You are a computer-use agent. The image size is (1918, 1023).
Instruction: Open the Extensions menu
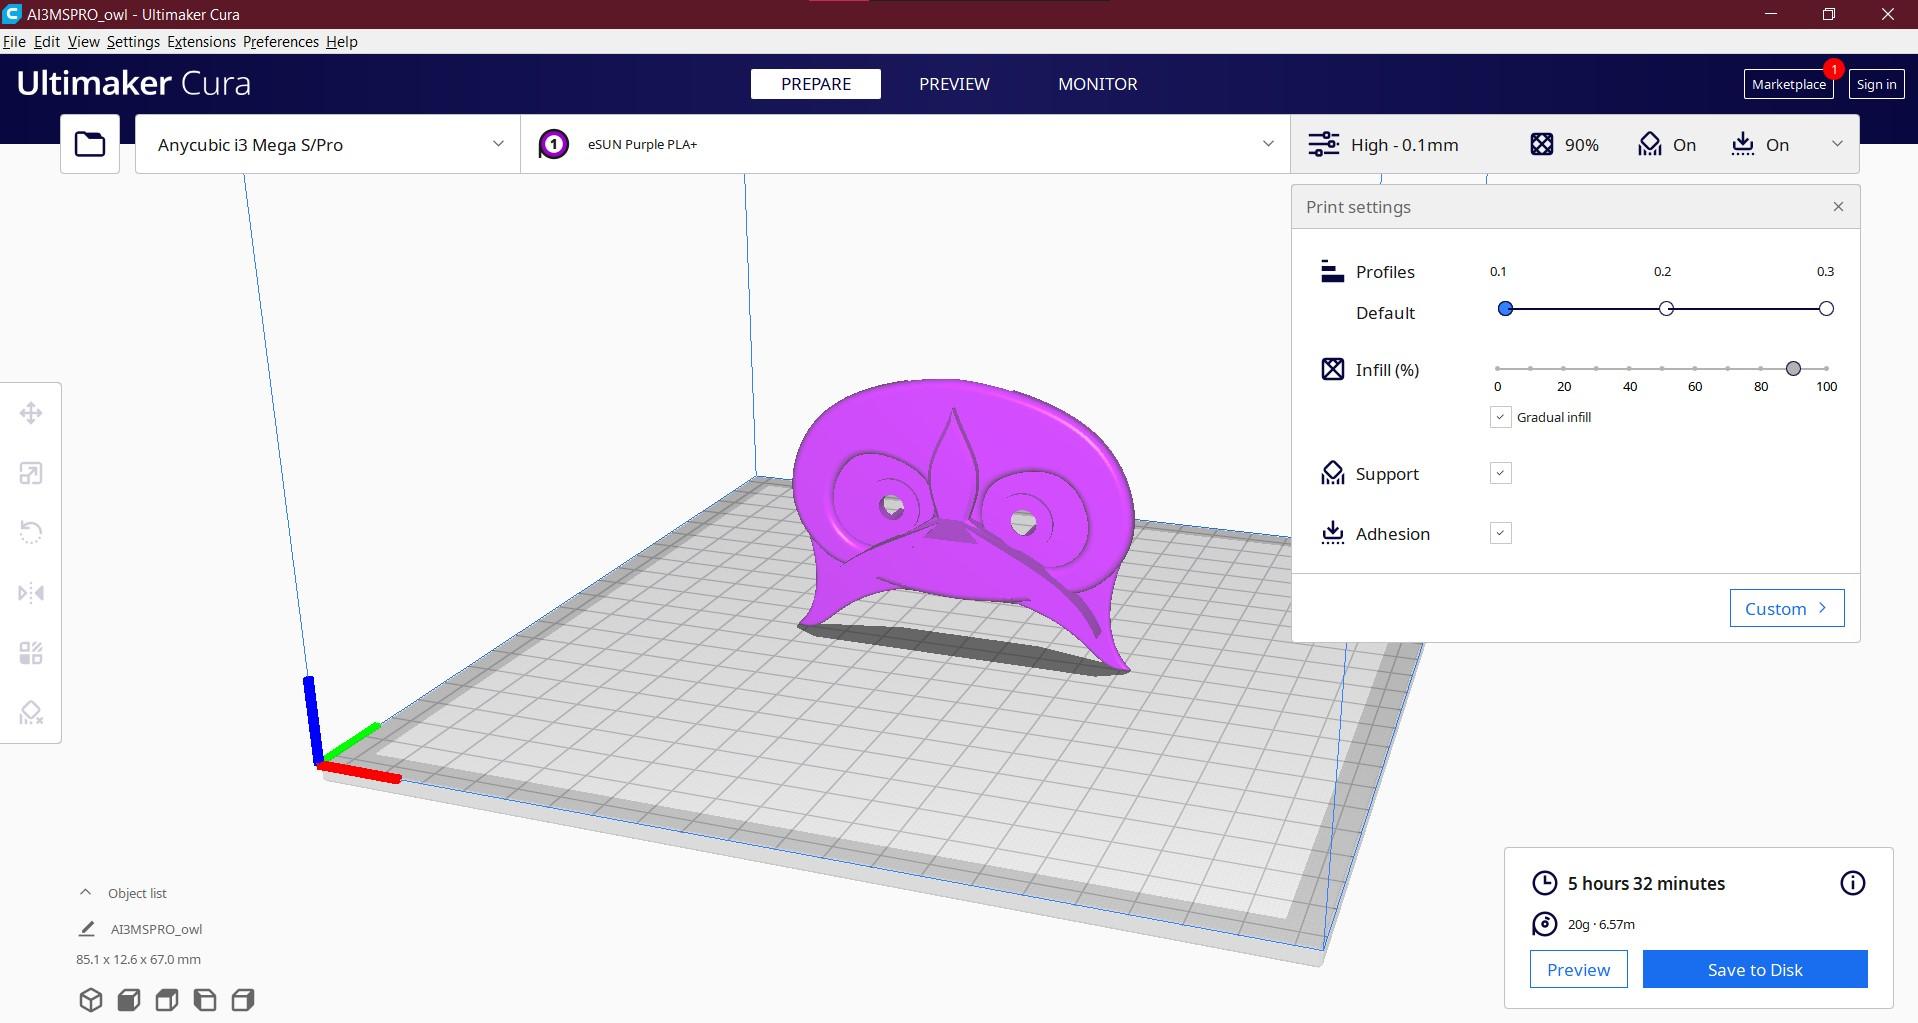201,41
